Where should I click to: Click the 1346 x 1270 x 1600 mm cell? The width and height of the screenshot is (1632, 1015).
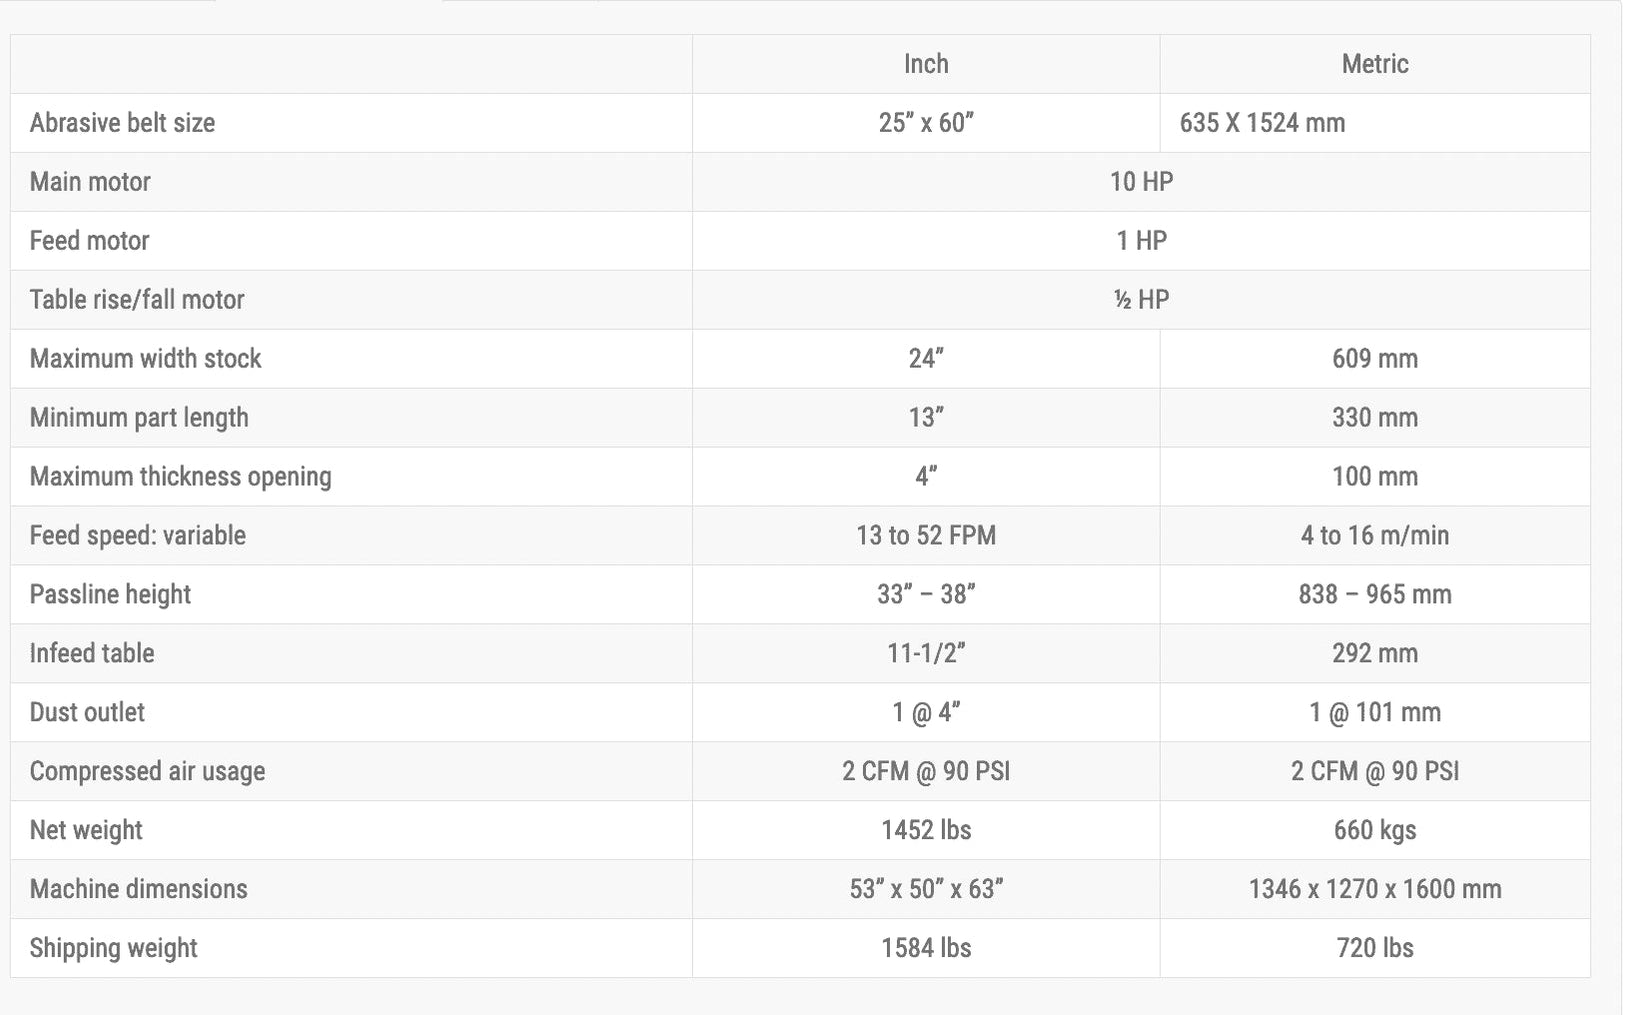[x=1375, y=889]
